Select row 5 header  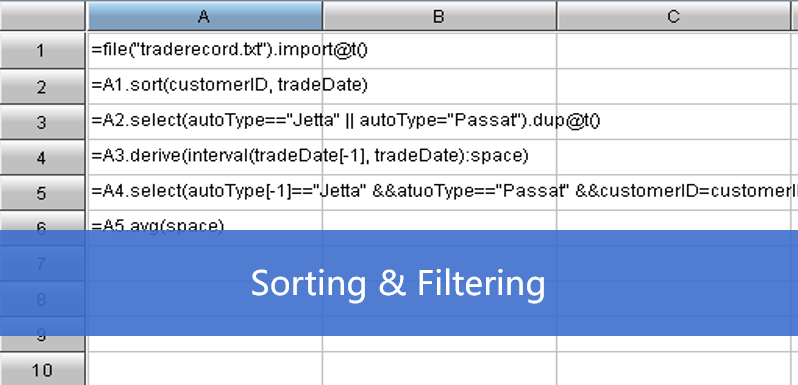tap(42, 192)
